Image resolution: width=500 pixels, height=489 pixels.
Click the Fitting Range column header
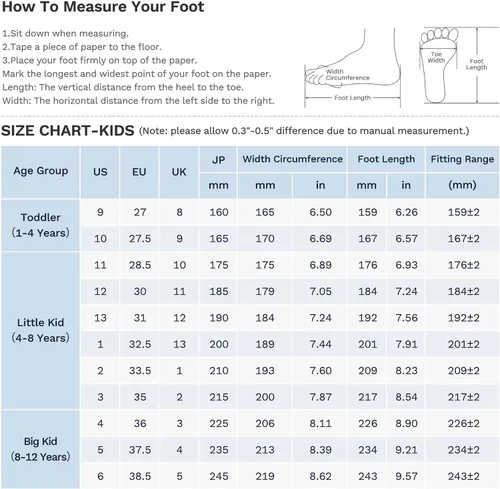point(462,159)
